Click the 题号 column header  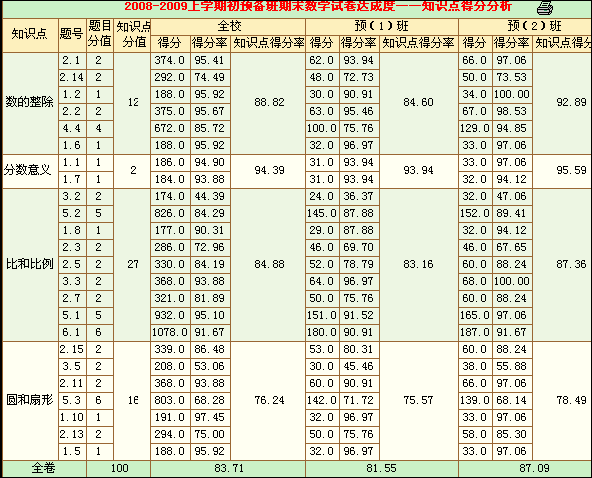72,35
